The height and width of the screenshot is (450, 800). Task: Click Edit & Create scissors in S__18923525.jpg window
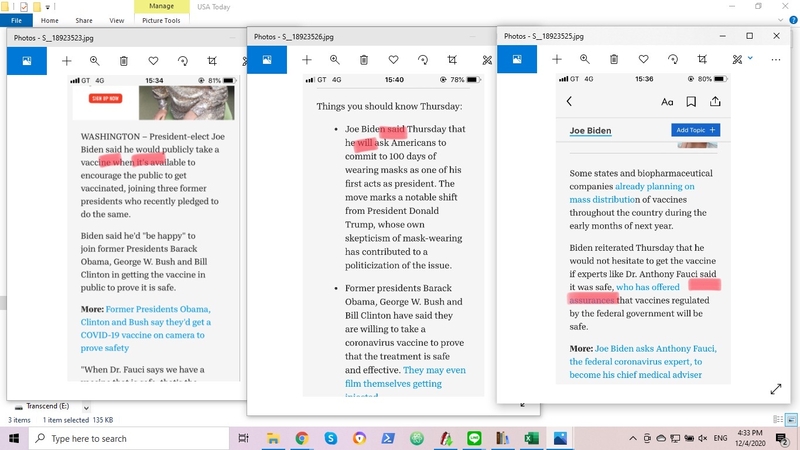[737, 60]
